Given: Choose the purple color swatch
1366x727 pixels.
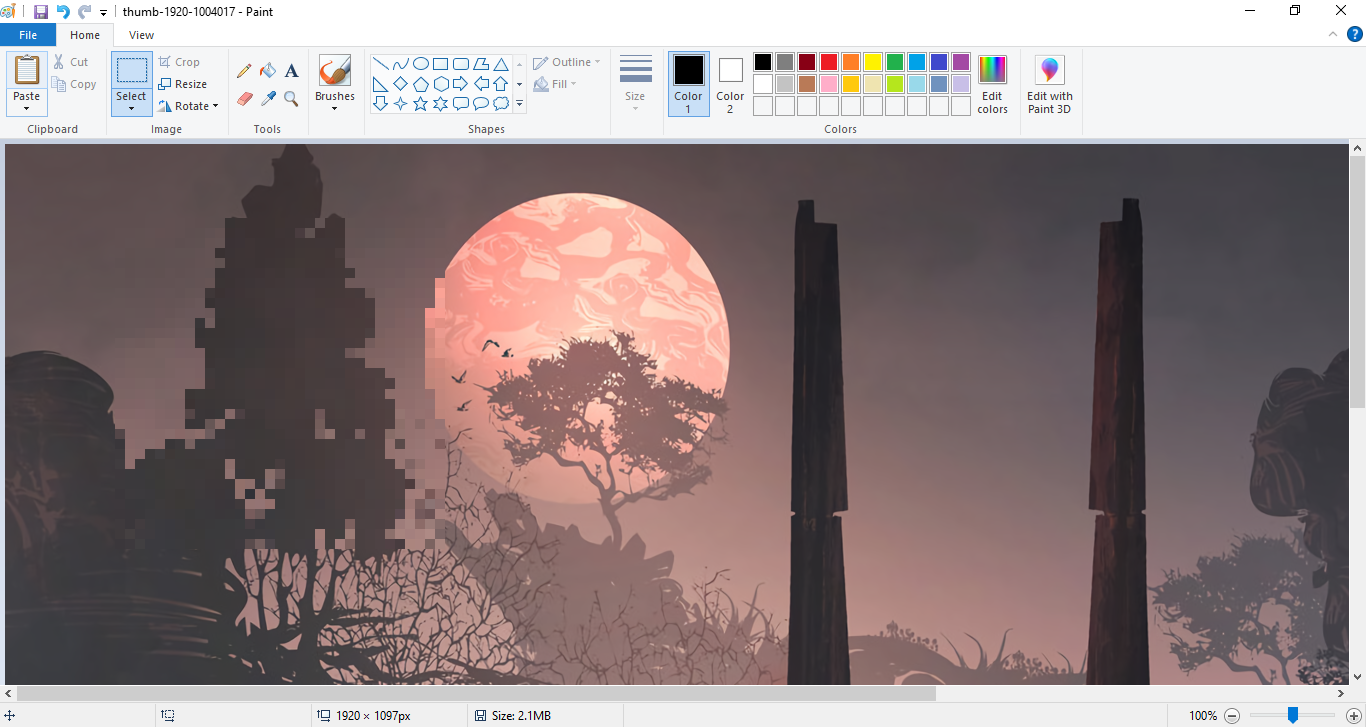Looking at the screenshot, I should click(961, 62).
